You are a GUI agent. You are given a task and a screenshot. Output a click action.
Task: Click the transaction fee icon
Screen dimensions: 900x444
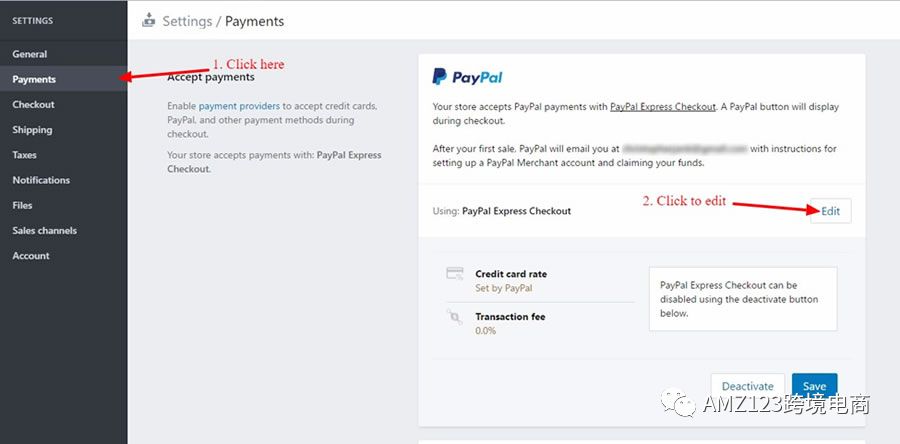click(x=455, y=316)
